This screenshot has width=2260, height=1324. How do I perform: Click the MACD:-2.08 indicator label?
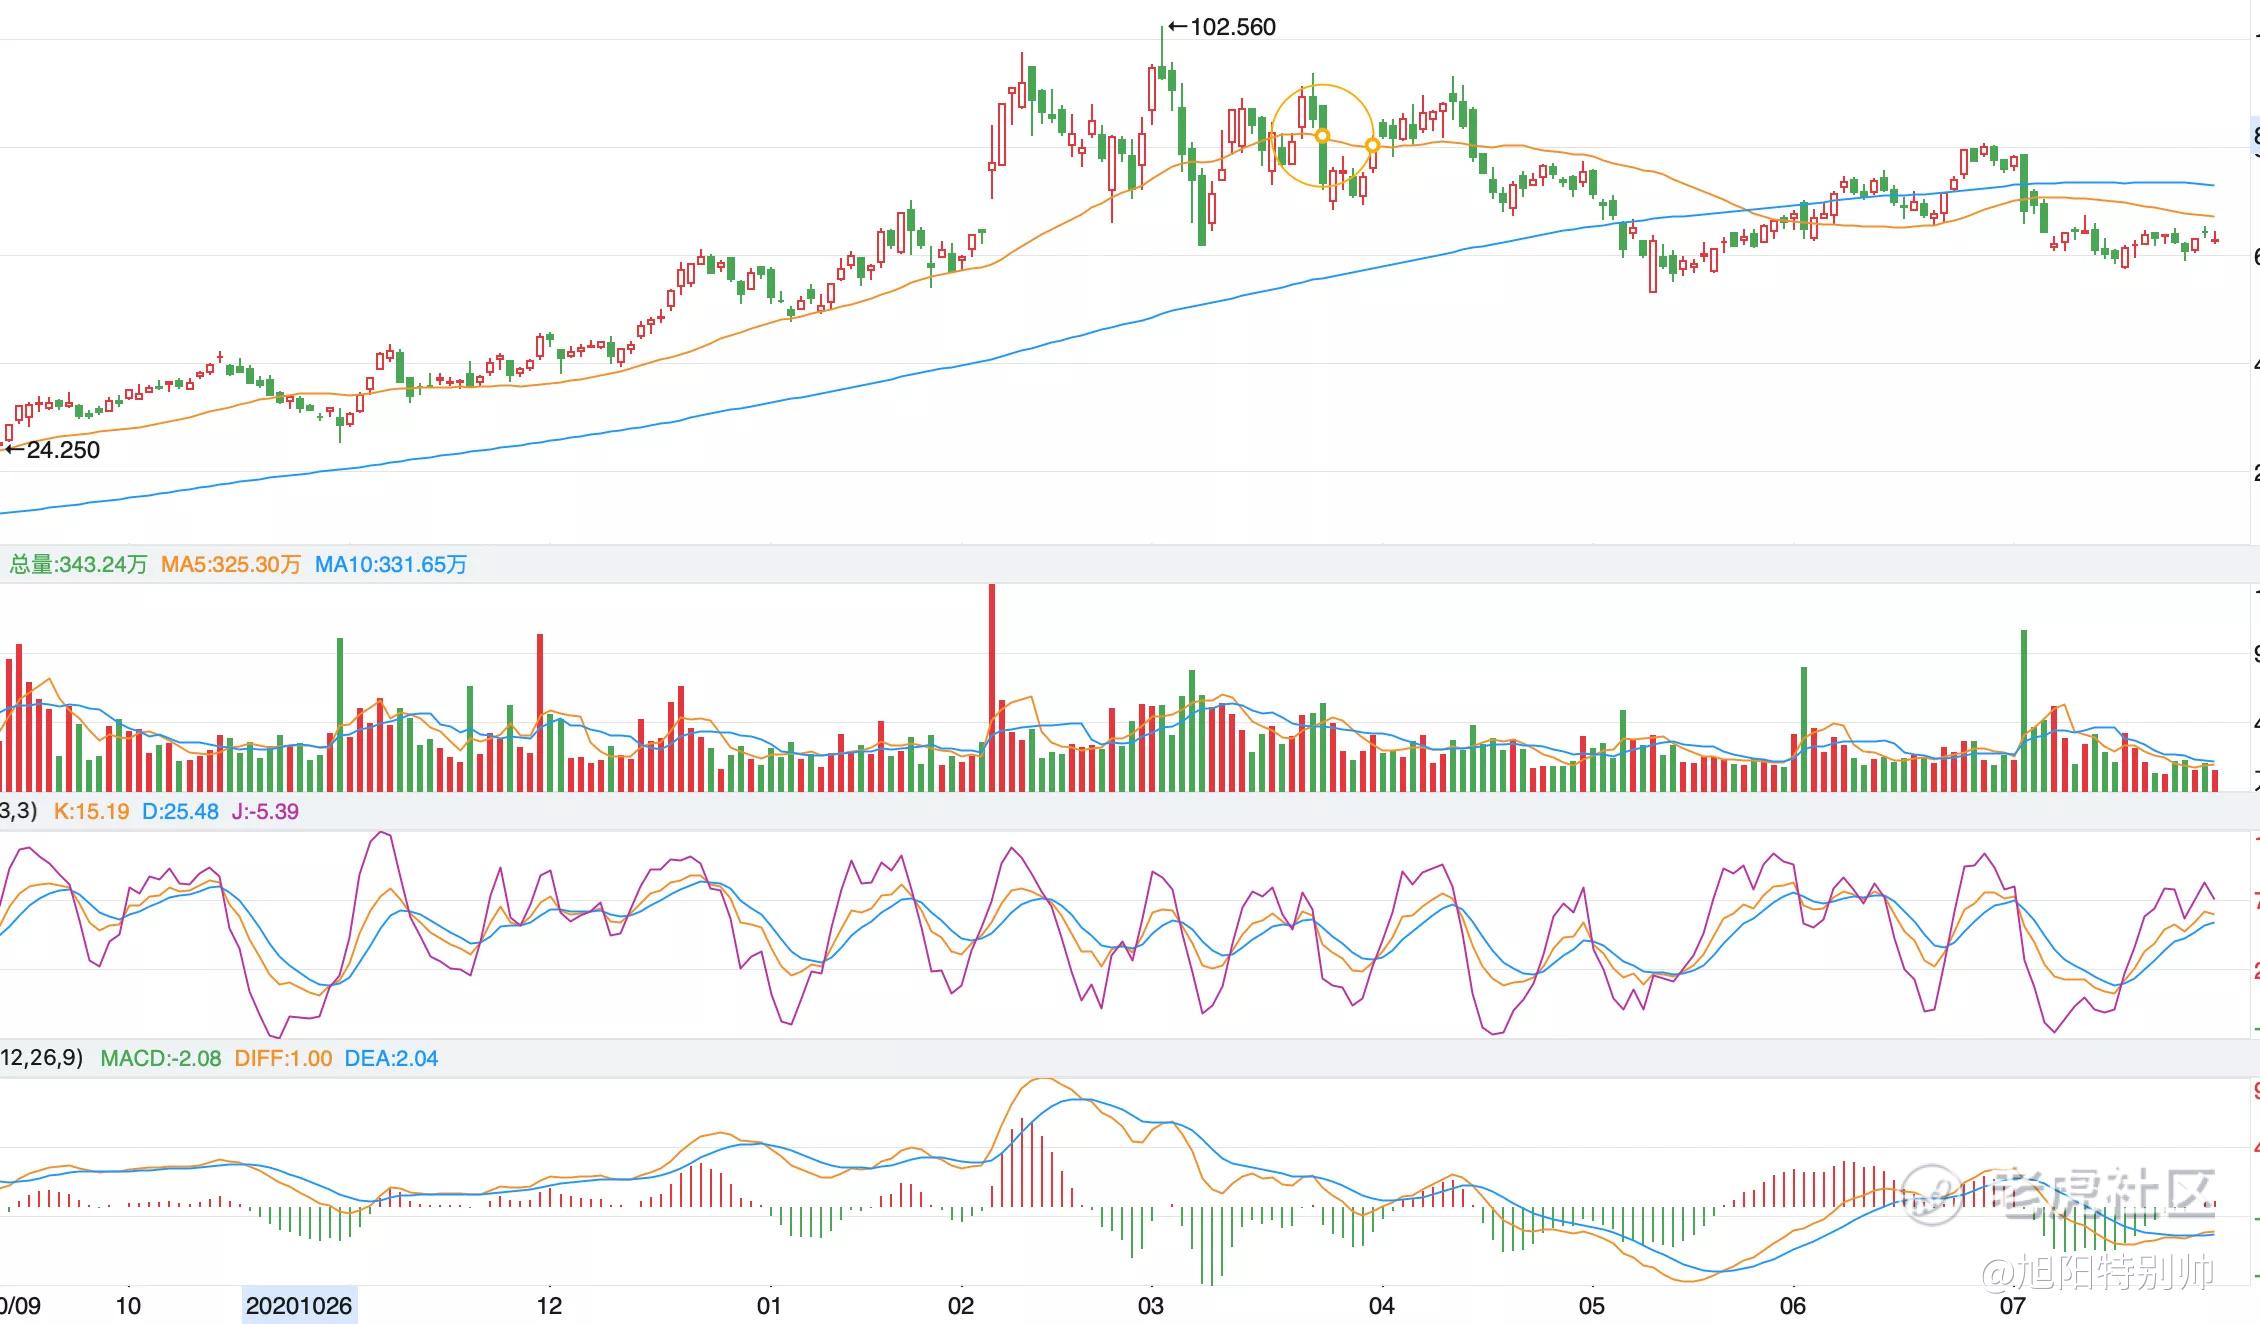[161, 1058]
